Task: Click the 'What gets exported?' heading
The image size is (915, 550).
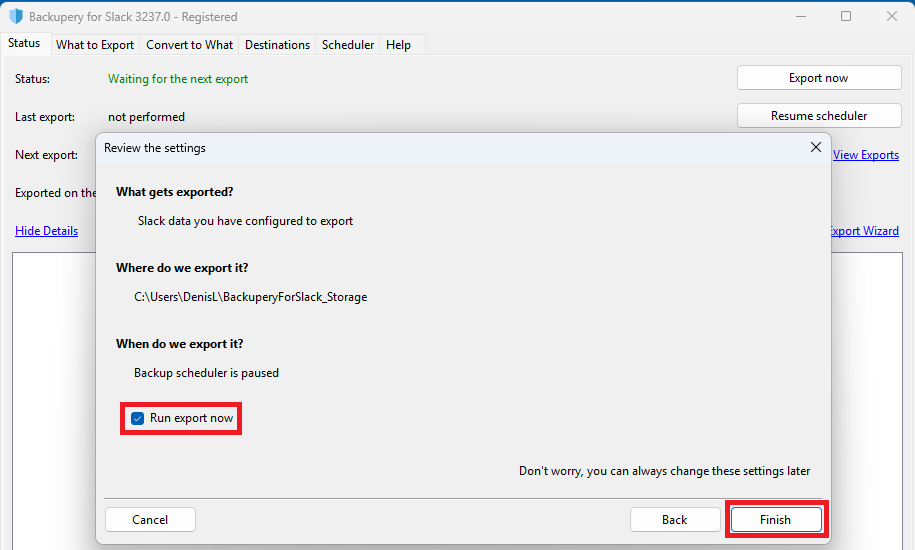Action: (x=174, y=192)
